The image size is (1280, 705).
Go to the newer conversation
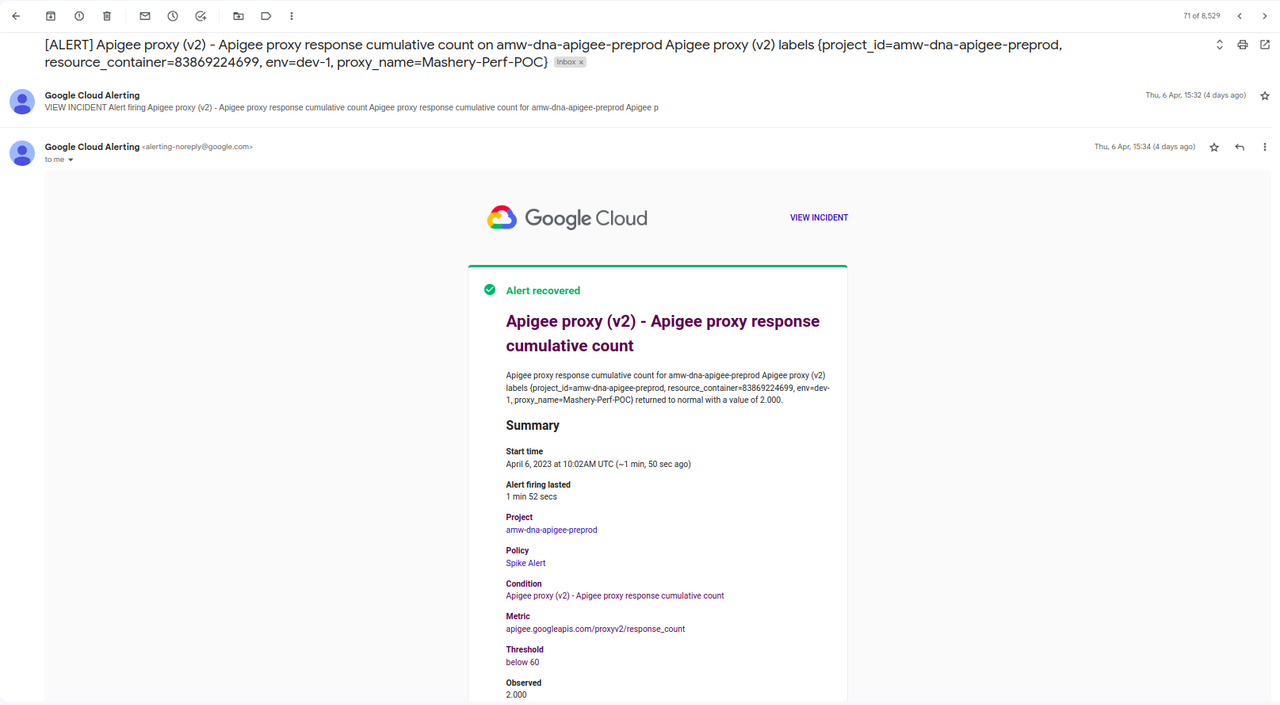click(1240, 16)
